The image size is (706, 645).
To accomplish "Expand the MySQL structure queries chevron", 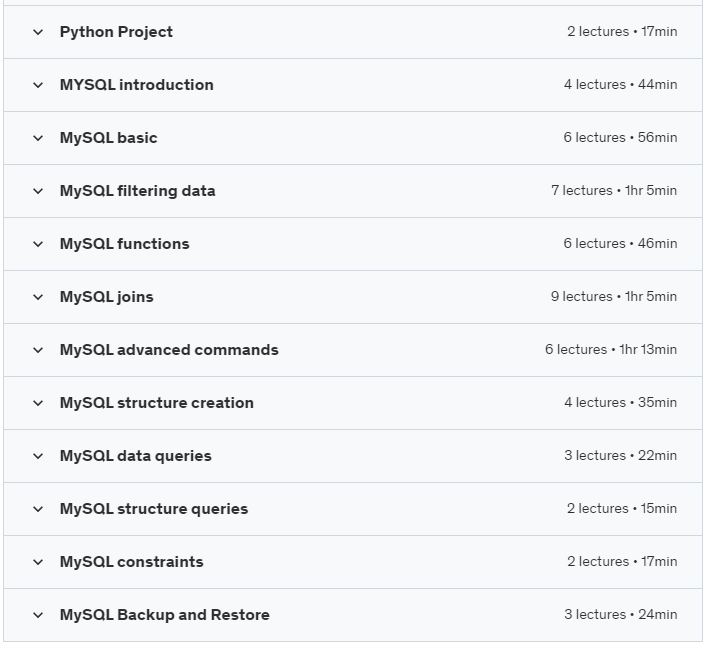I will [x=38, y=509].
